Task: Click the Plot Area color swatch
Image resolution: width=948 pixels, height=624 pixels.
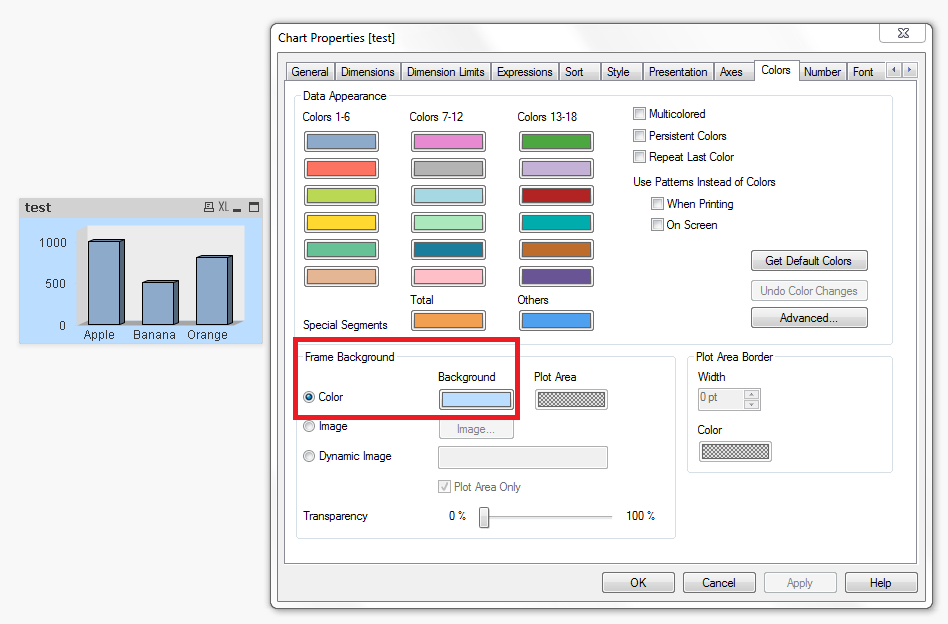Action: [x=571, y=399]
